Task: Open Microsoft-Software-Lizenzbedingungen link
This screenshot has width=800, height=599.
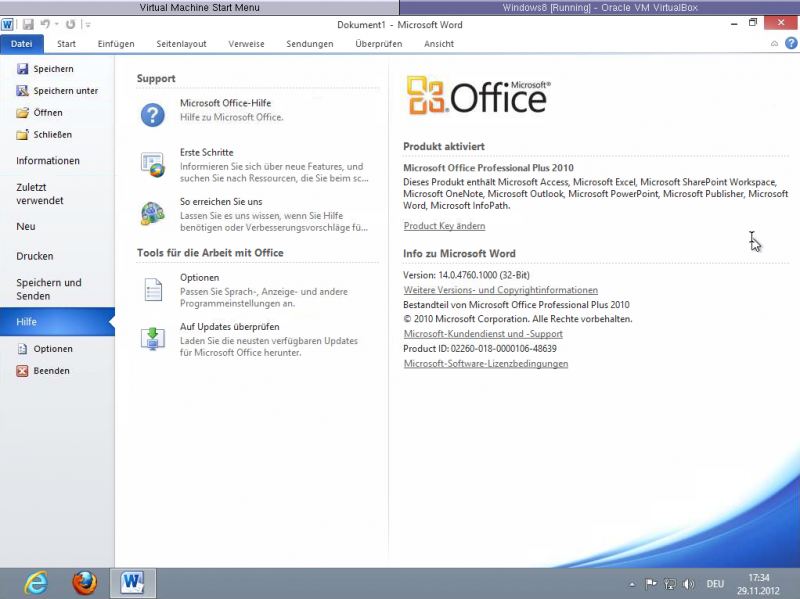Action: [x=486, y=364]
